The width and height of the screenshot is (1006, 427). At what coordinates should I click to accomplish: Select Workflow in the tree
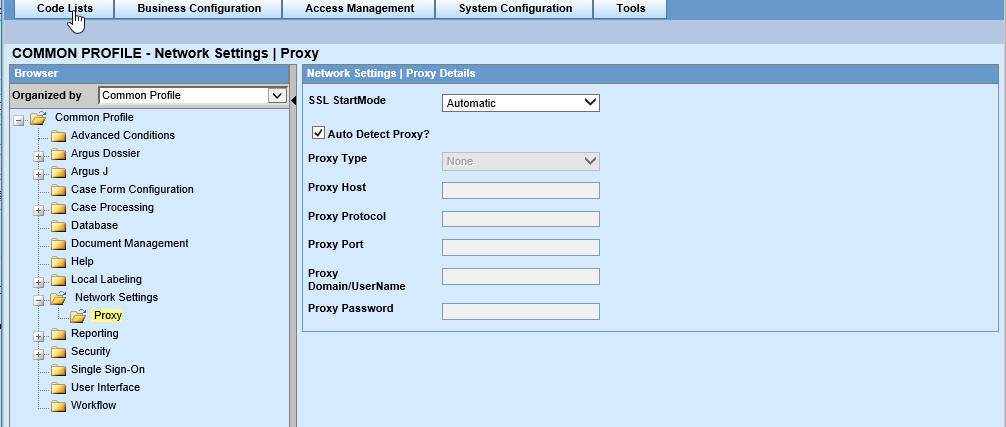tap(94, 405)
